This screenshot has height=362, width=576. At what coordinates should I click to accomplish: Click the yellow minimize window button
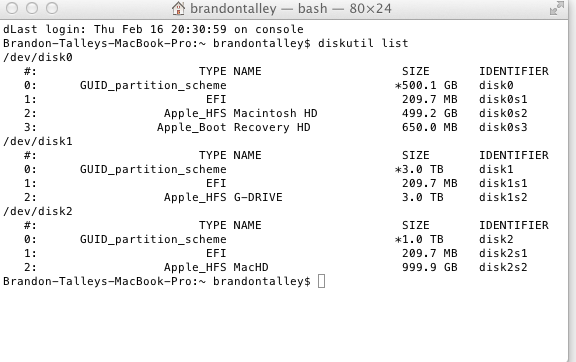pos(32,8)
